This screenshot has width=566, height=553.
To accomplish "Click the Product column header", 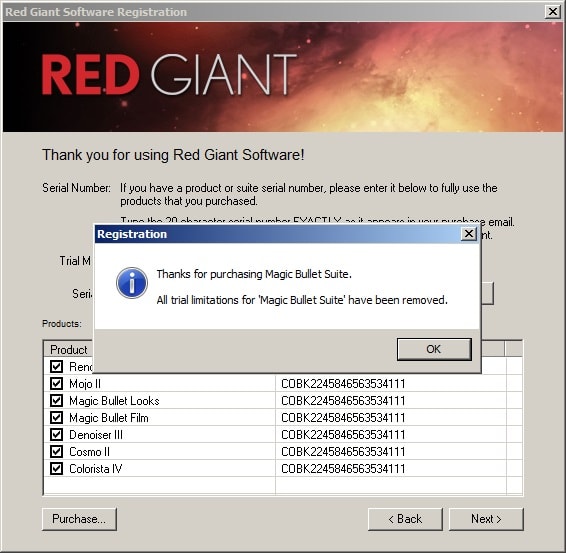I will tap(69, 349).
